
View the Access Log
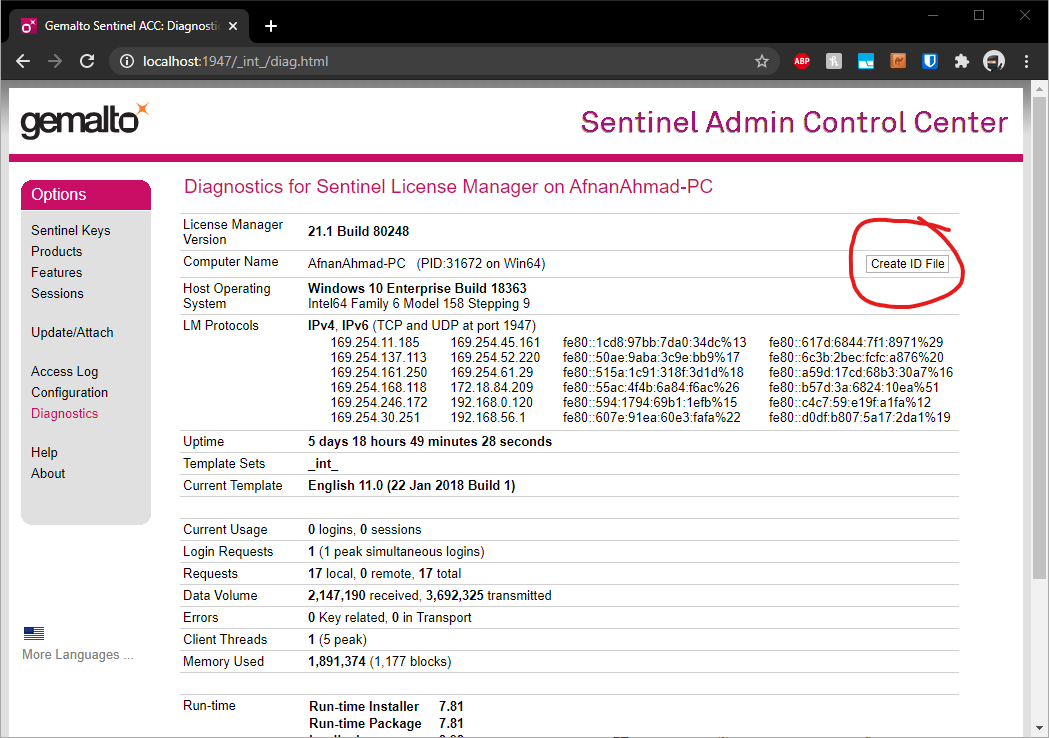coord(64,371)
